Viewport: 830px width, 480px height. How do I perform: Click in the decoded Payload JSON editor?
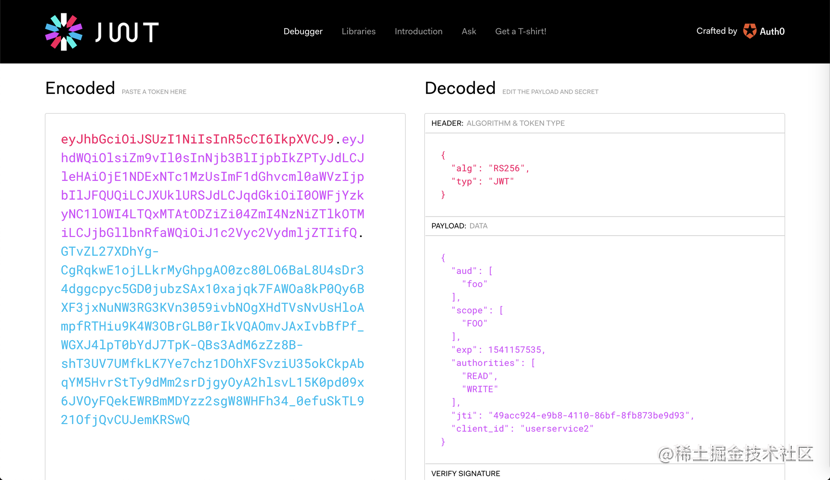pyautogui.click(x=605, y=349)
